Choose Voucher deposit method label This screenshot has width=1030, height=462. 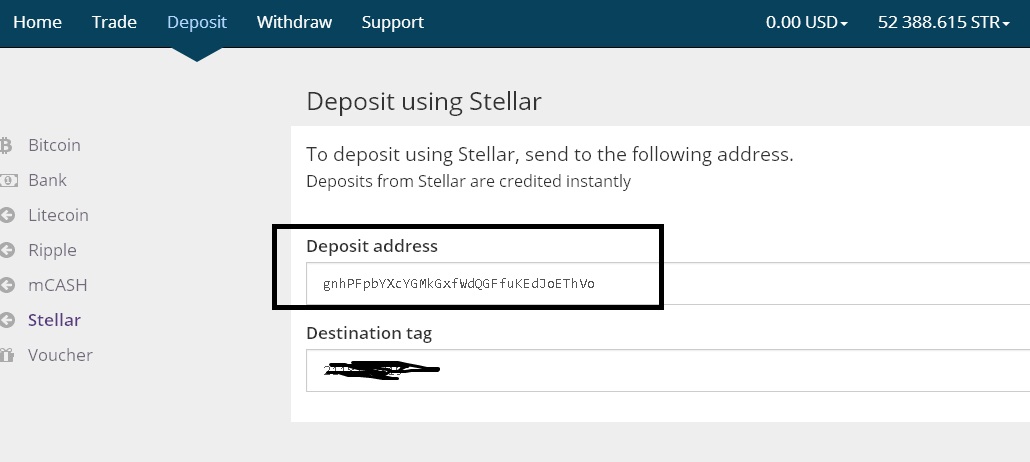(60, 356)
